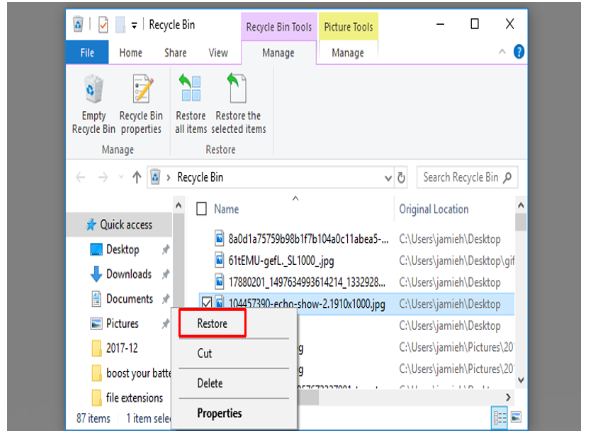
Task: Go up one folder level arrow
Action: [137, 177]
